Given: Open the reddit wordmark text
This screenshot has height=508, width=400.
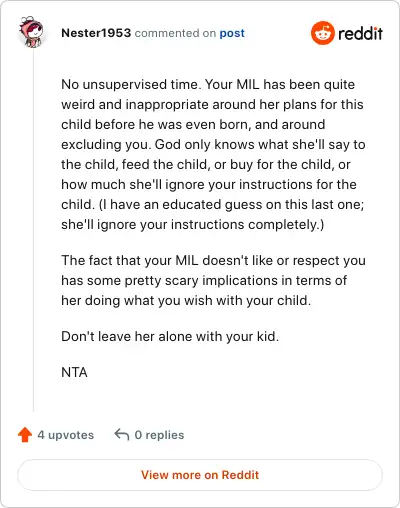Looking at the screenshot, I should [360, 34].
